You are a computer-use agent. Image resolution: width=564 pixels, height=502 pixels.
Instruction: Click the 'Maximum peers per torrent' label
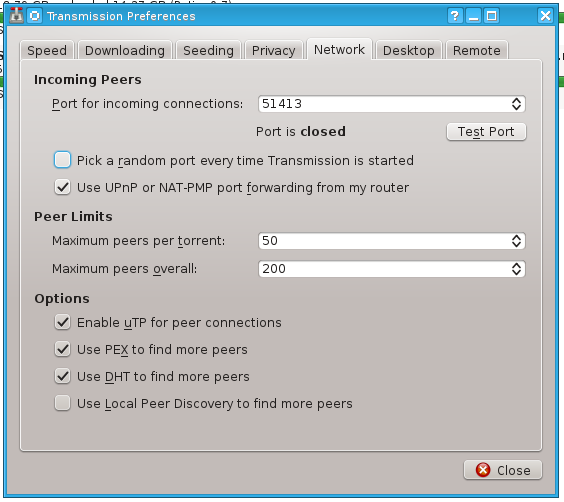[138, 241]
